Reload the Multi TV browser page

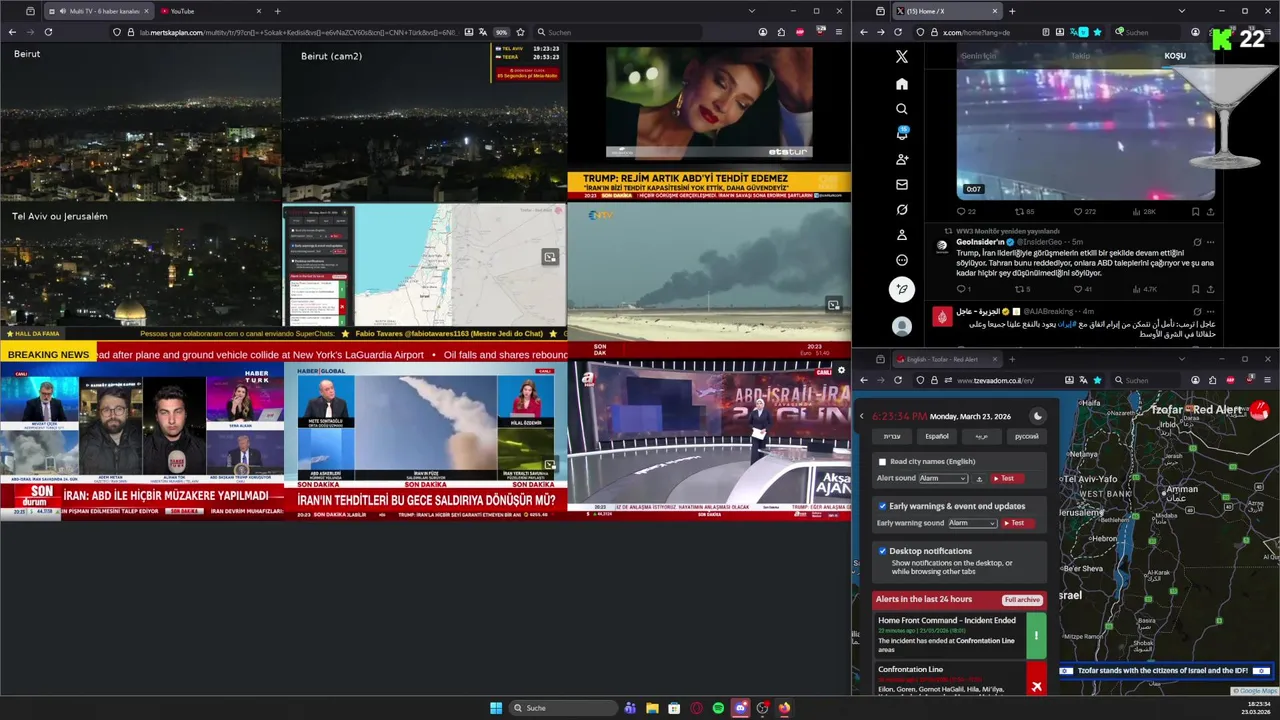pos(48,32)
